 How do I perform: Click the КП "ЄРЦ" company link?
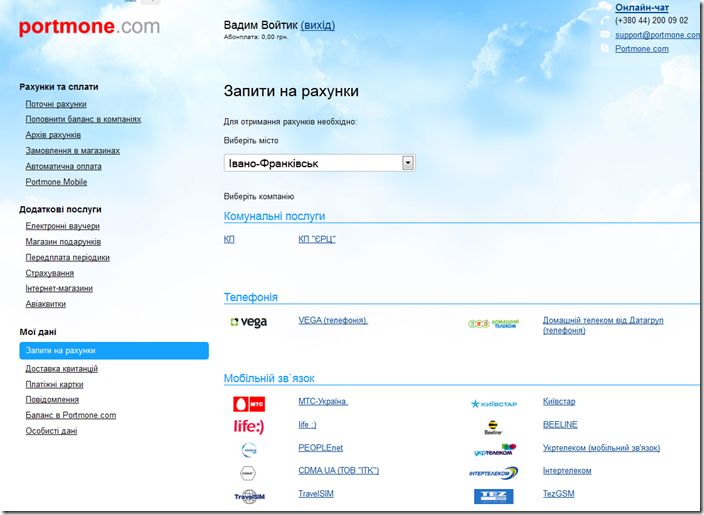click(x=317, y=240)
